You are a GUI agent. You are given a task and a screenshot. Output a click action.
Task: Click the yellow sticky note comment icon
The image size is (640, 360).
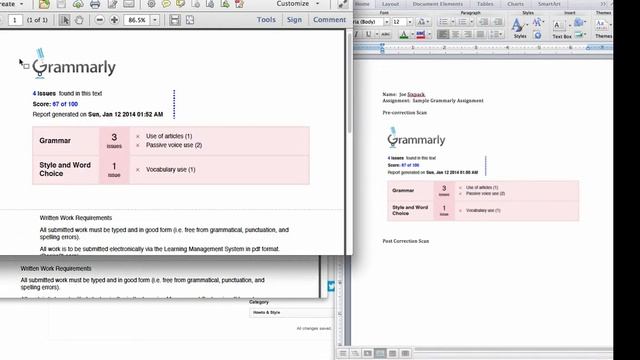[x=166, y=4]
